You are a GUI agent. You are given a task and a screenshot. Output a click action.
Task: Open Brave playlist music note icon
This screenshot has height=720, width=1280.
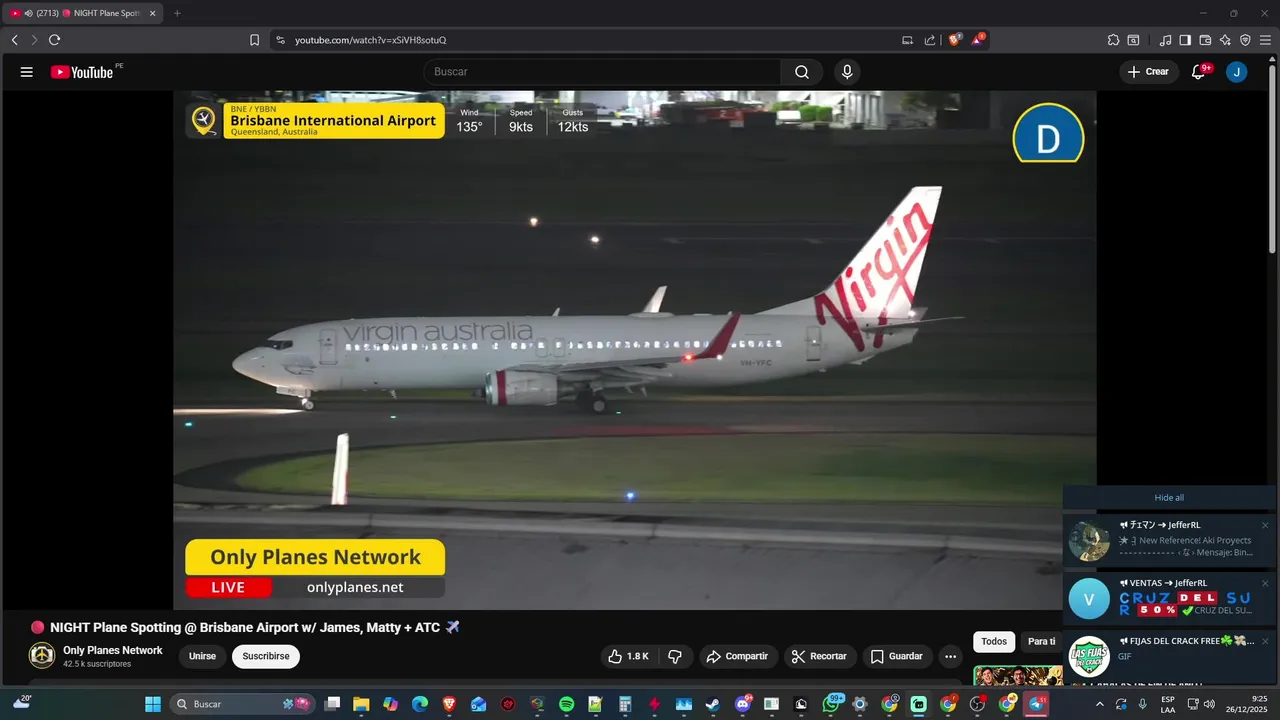pyautogui.click(x=1165, y=40)
